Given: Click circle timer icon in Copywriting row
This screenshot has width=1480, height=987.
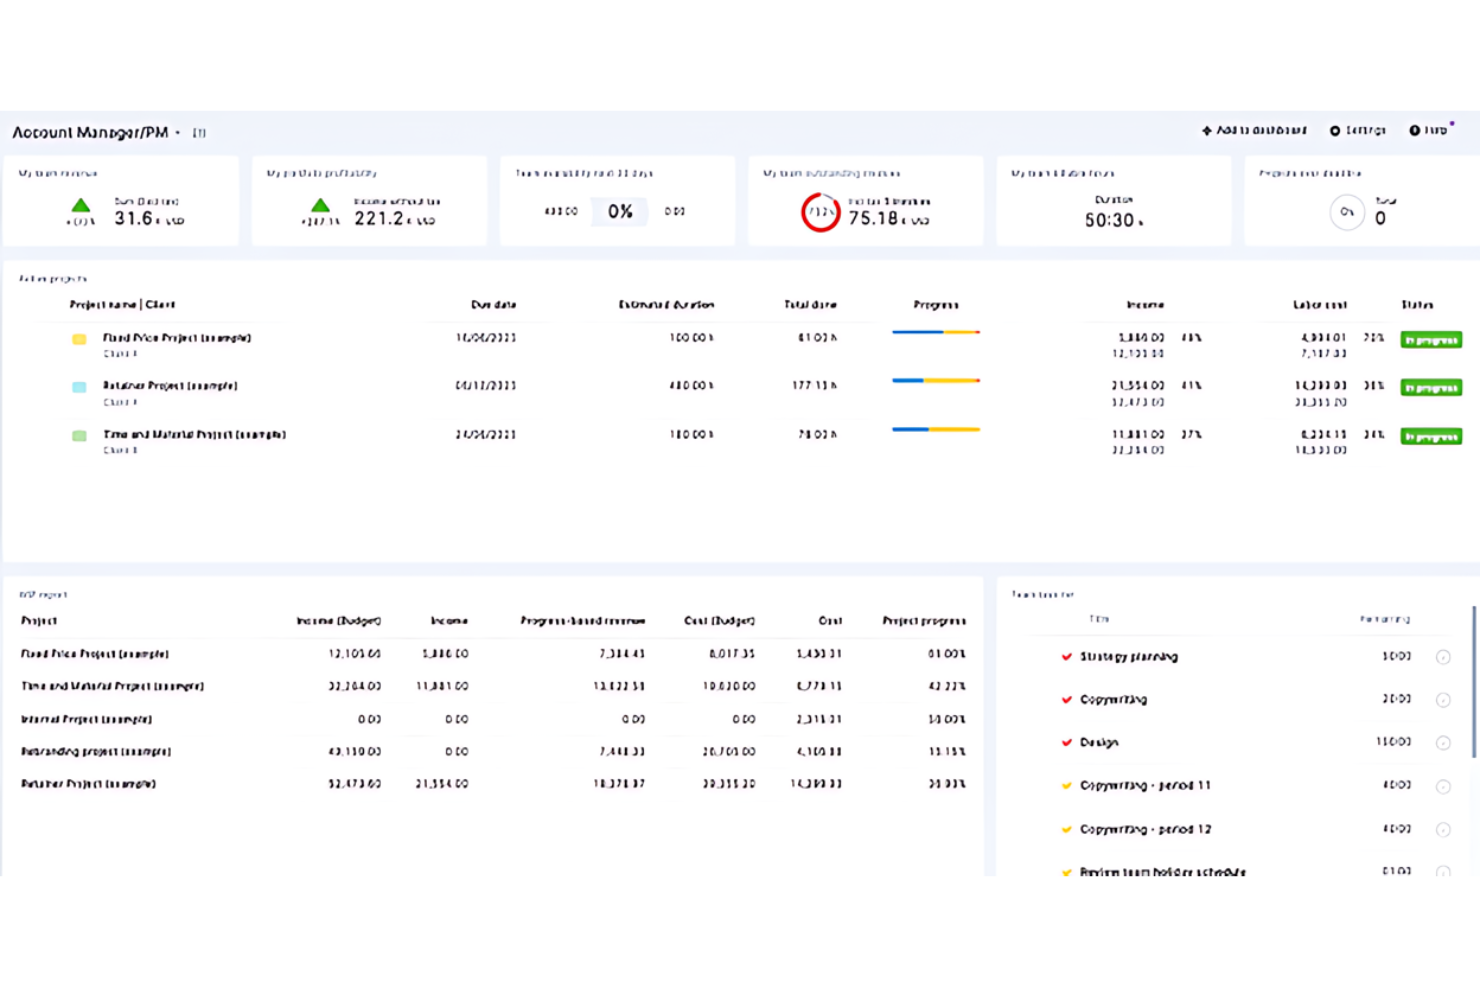Looking at the screenshot, I should click(x=1443, y=700).
